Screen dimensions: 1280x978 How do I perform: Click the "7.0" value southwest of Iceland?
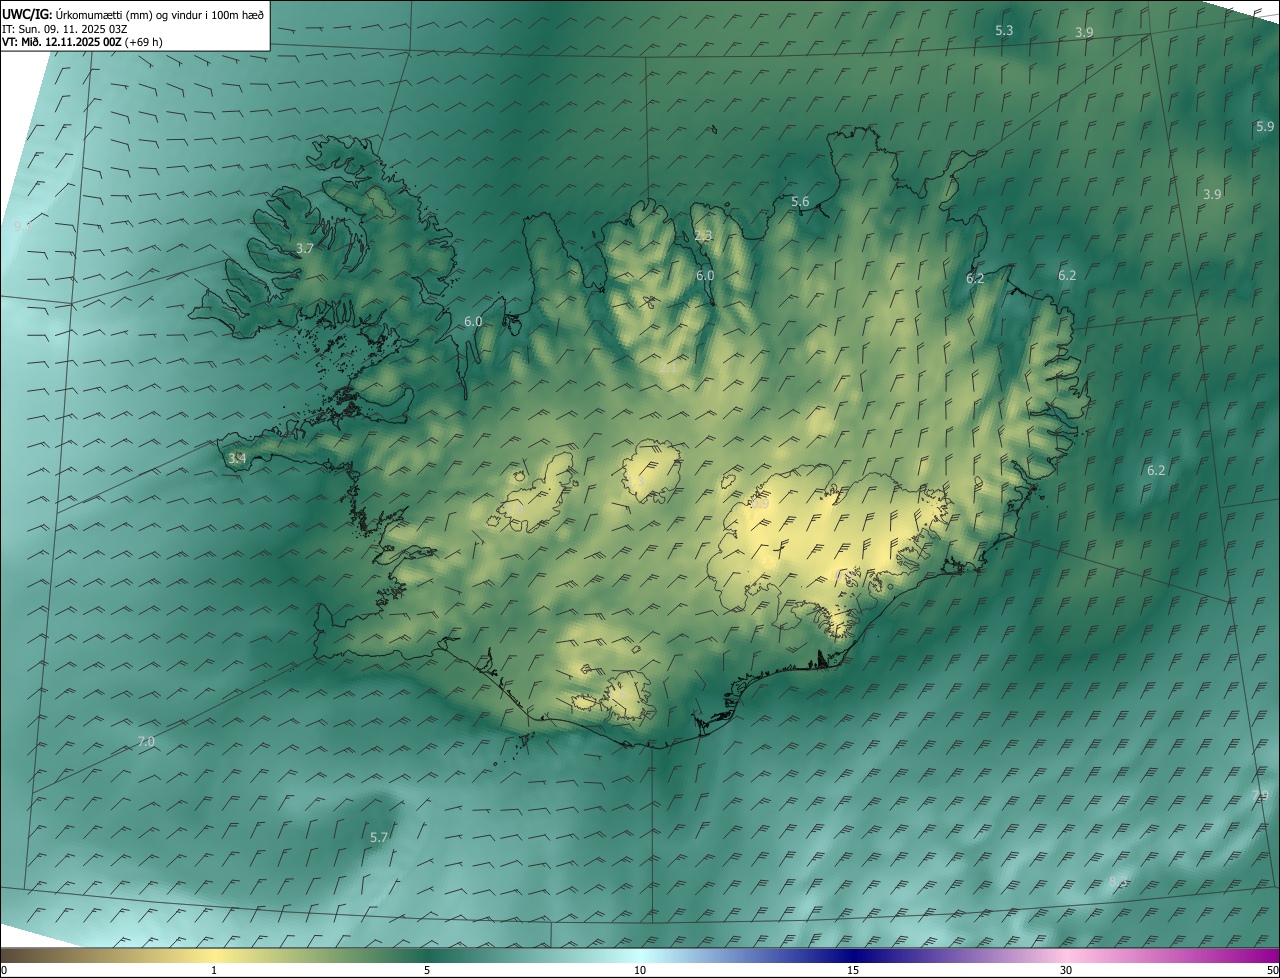click(146, 741)
